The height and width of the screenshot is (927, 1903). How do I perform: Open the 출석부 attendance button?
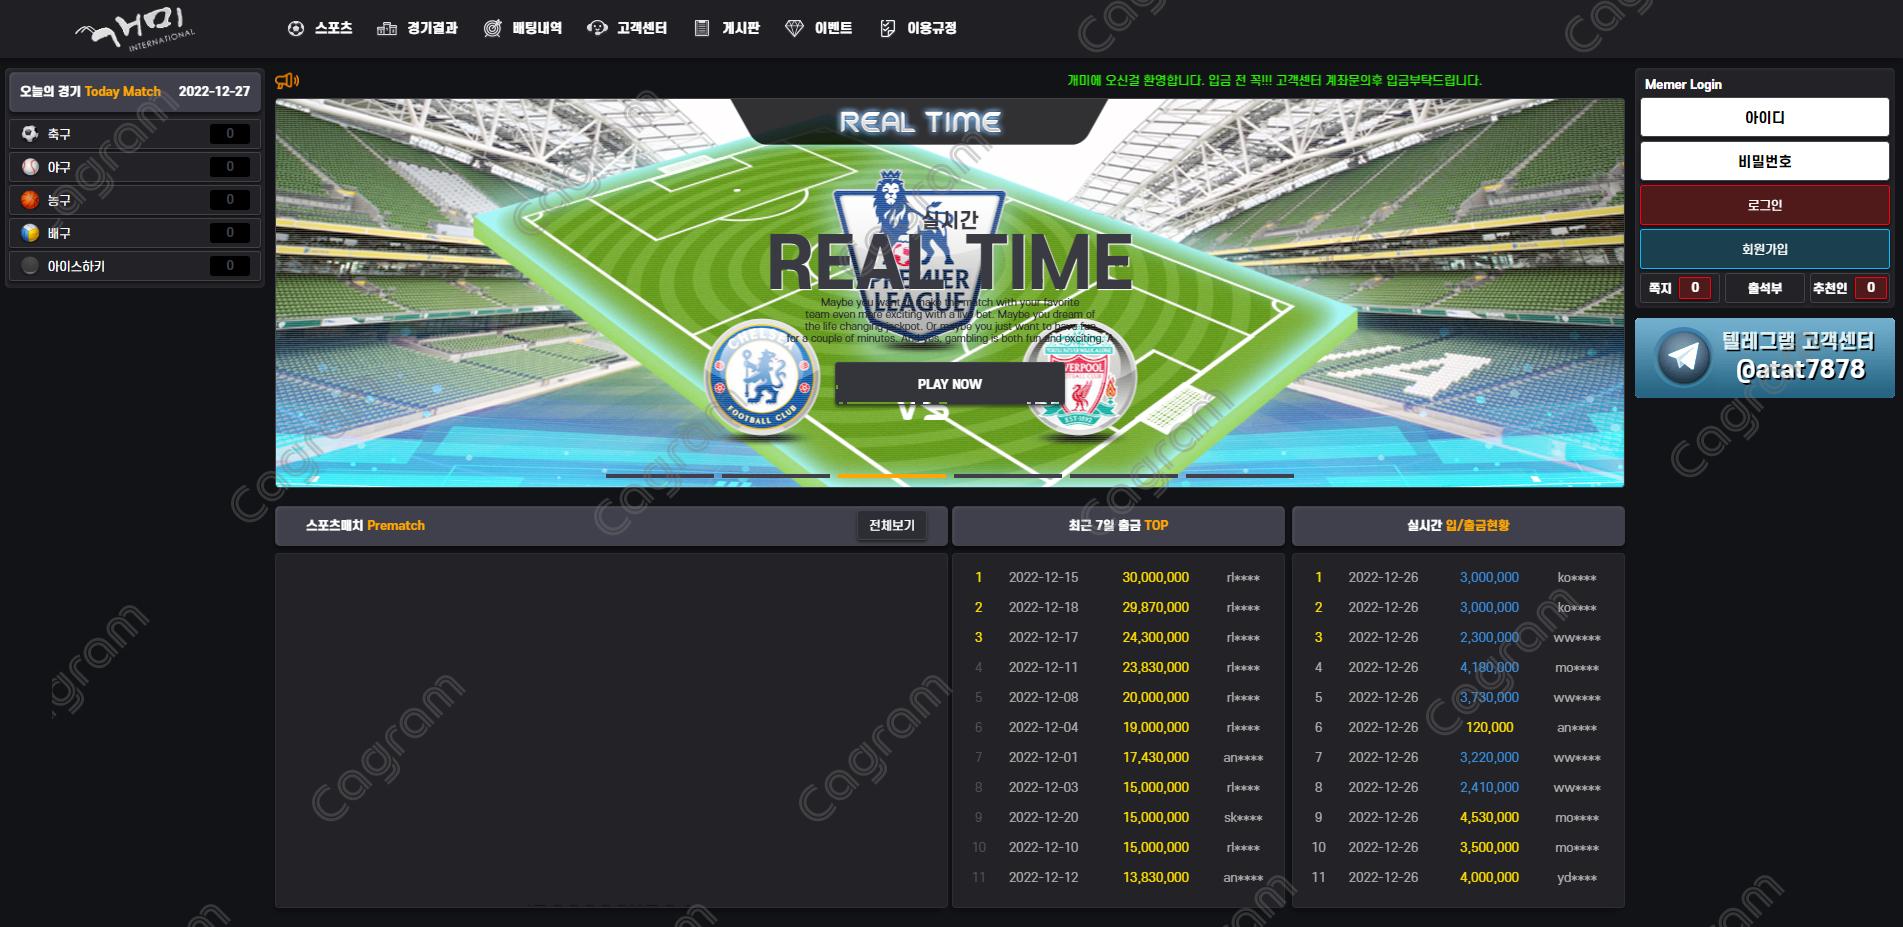pyautogui.click(x=1764, y=288)
